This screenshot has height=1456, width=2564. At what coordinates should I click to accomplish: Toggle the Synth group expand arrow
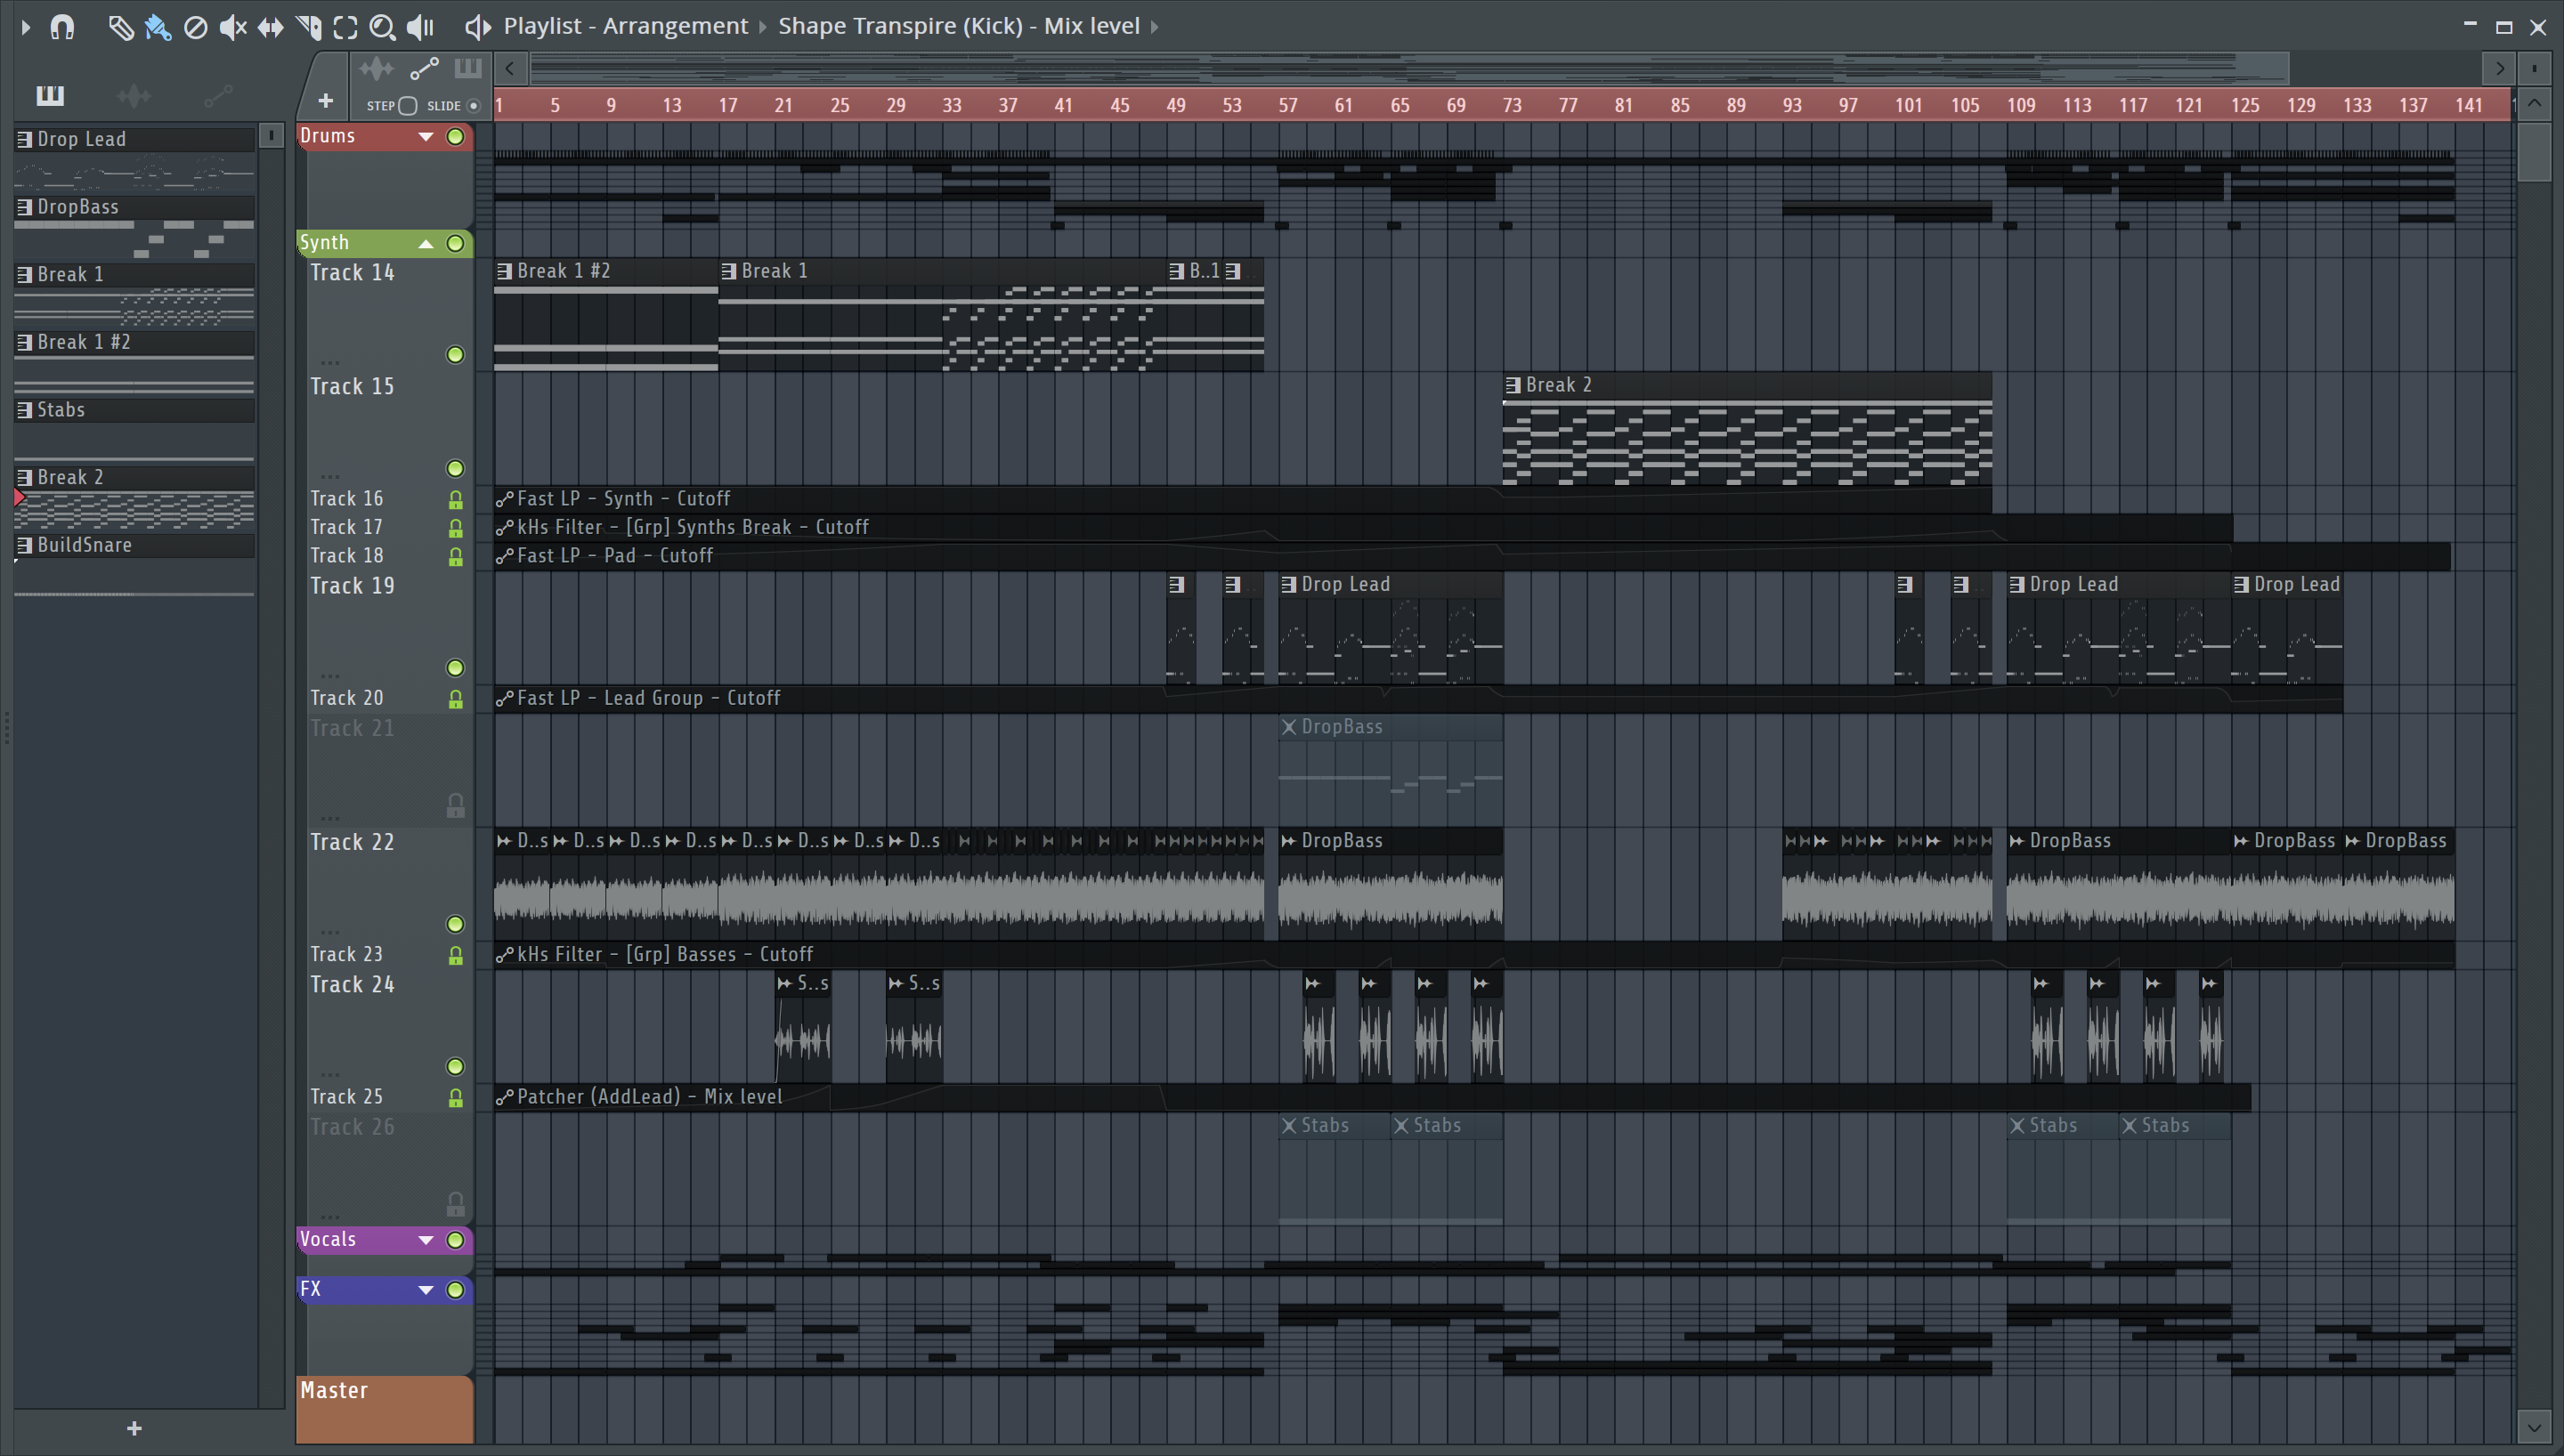tap(426, 244)
